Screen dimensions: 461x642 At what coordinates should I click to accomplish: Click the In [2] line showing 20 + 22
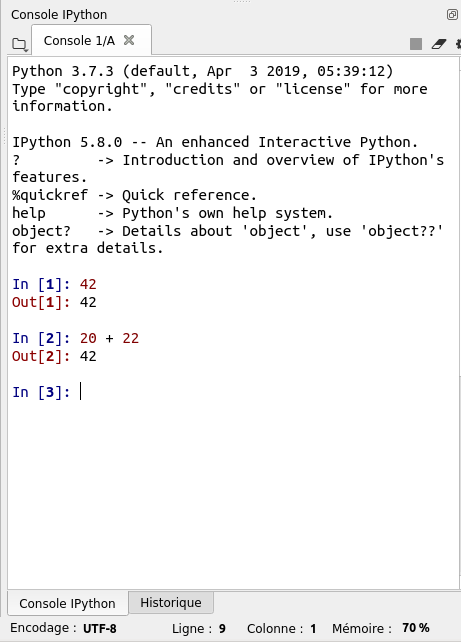[75, 338]
